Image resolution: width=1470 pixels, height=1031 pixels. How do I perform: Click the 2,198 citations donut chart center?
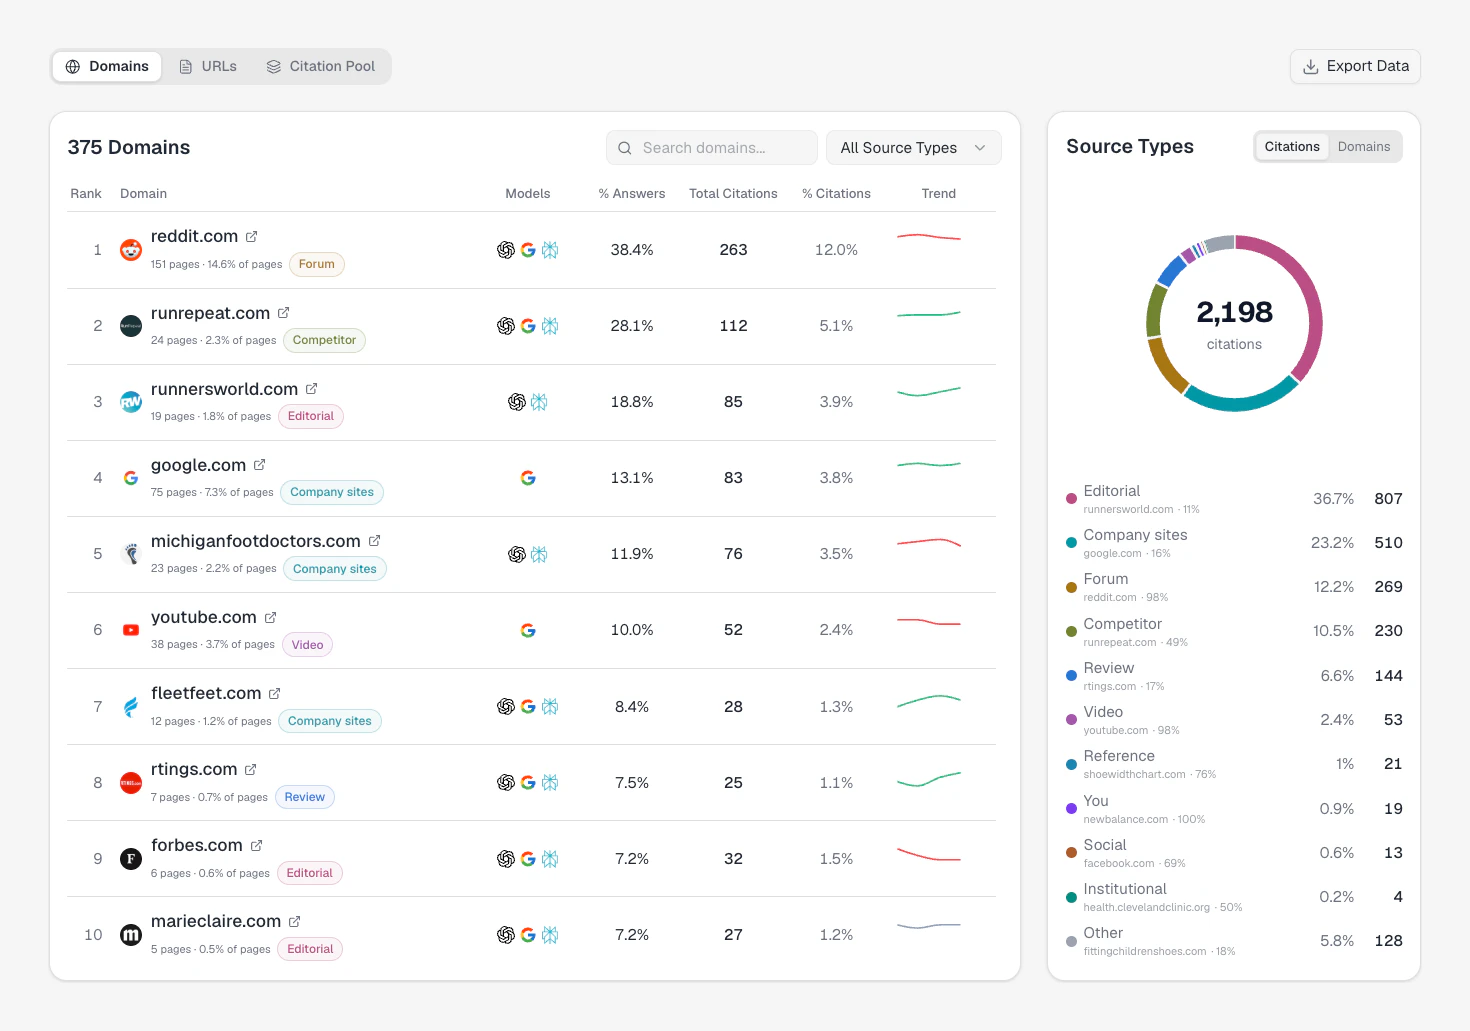click(x=1234, y=324)
